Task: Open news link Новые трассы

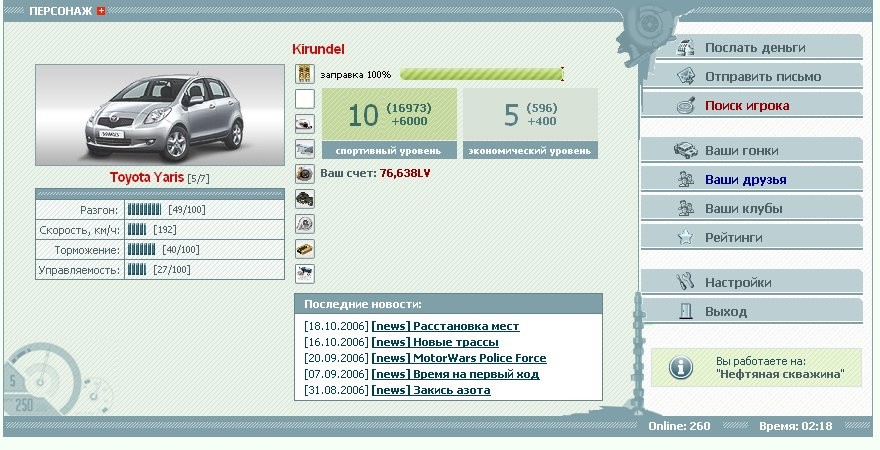Action: (435, 342)
